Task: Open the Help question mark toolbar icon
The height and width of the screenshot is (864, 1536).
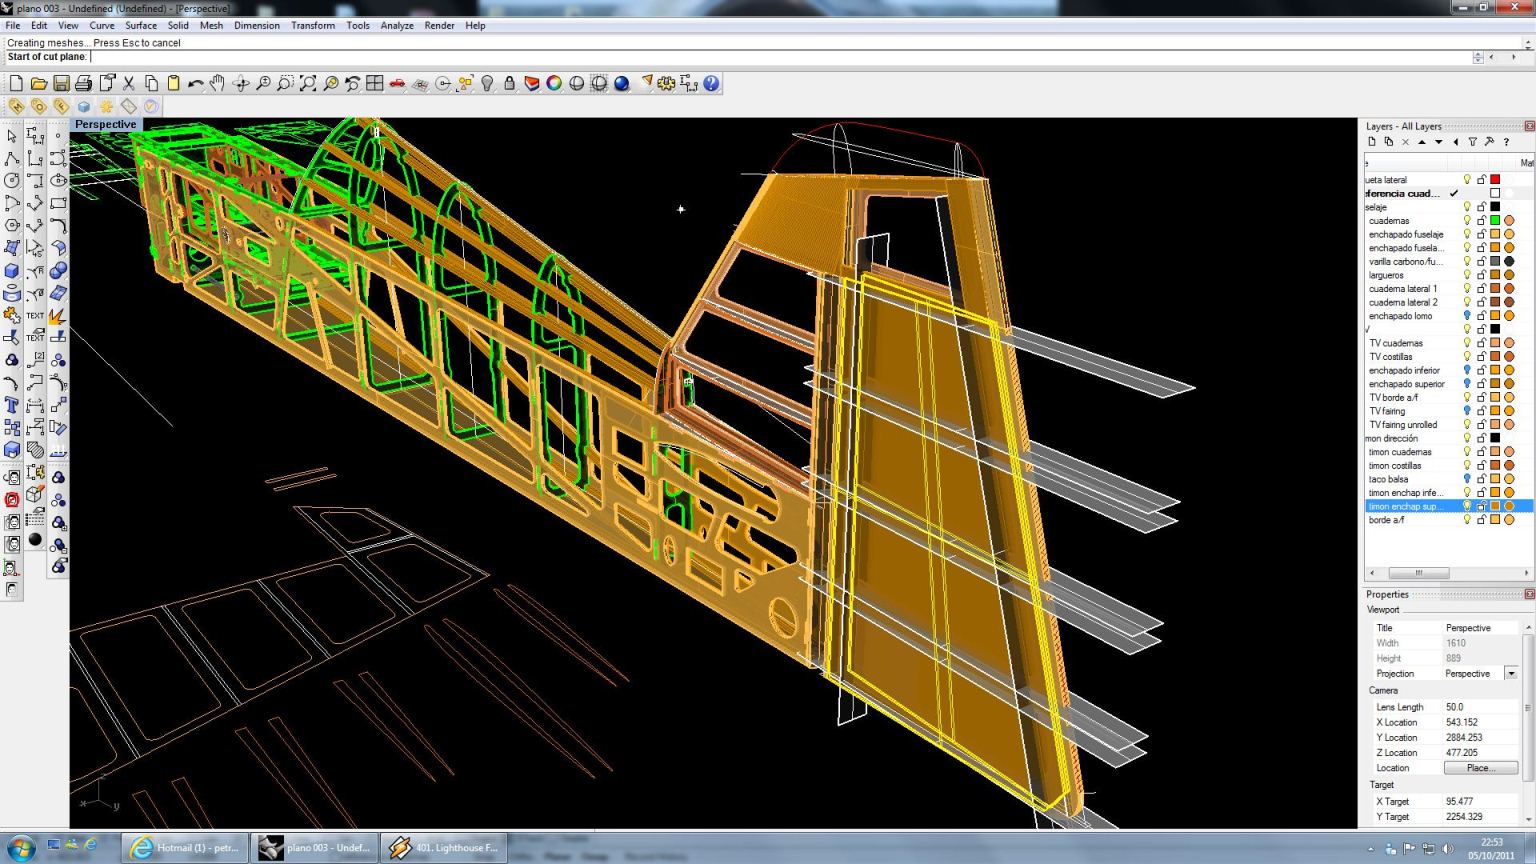Action: tap(711, 84)
